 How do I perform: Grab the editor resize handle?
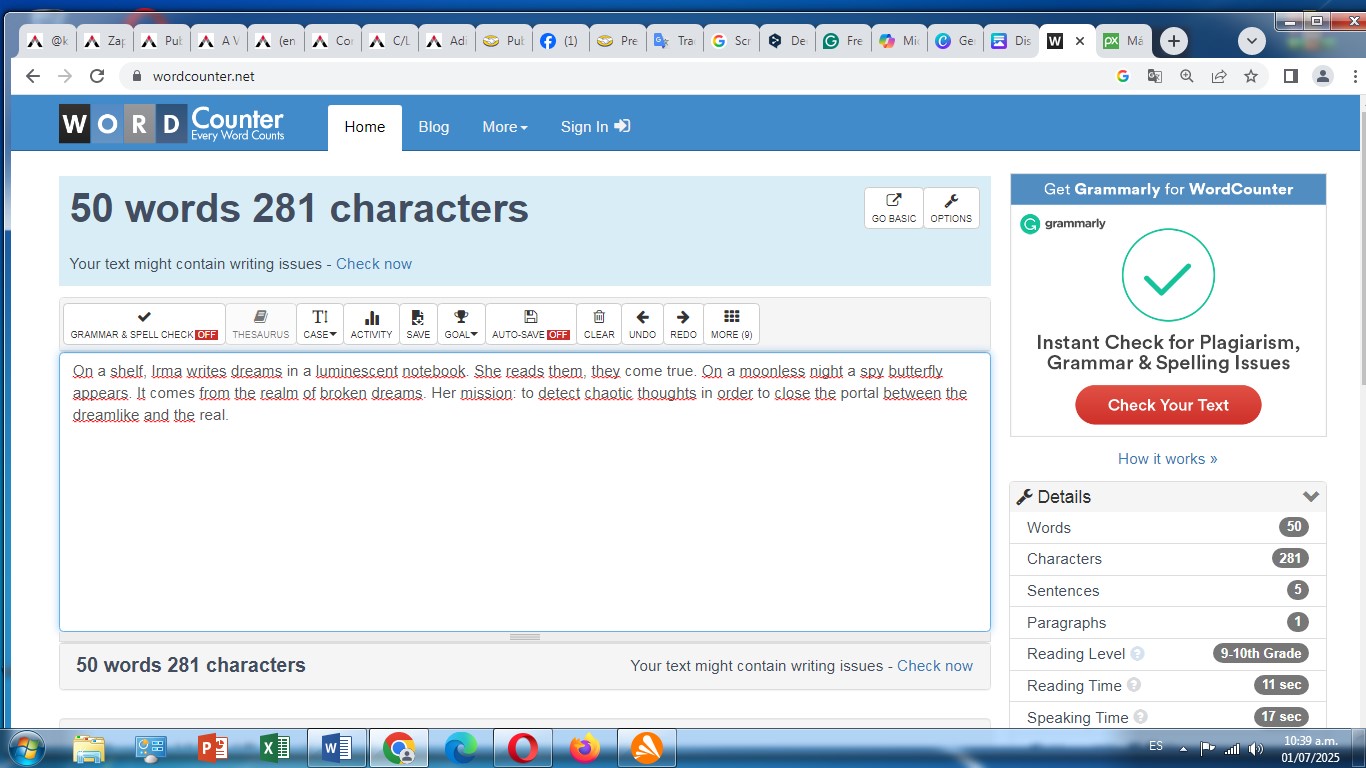click(x=525, y=637)
